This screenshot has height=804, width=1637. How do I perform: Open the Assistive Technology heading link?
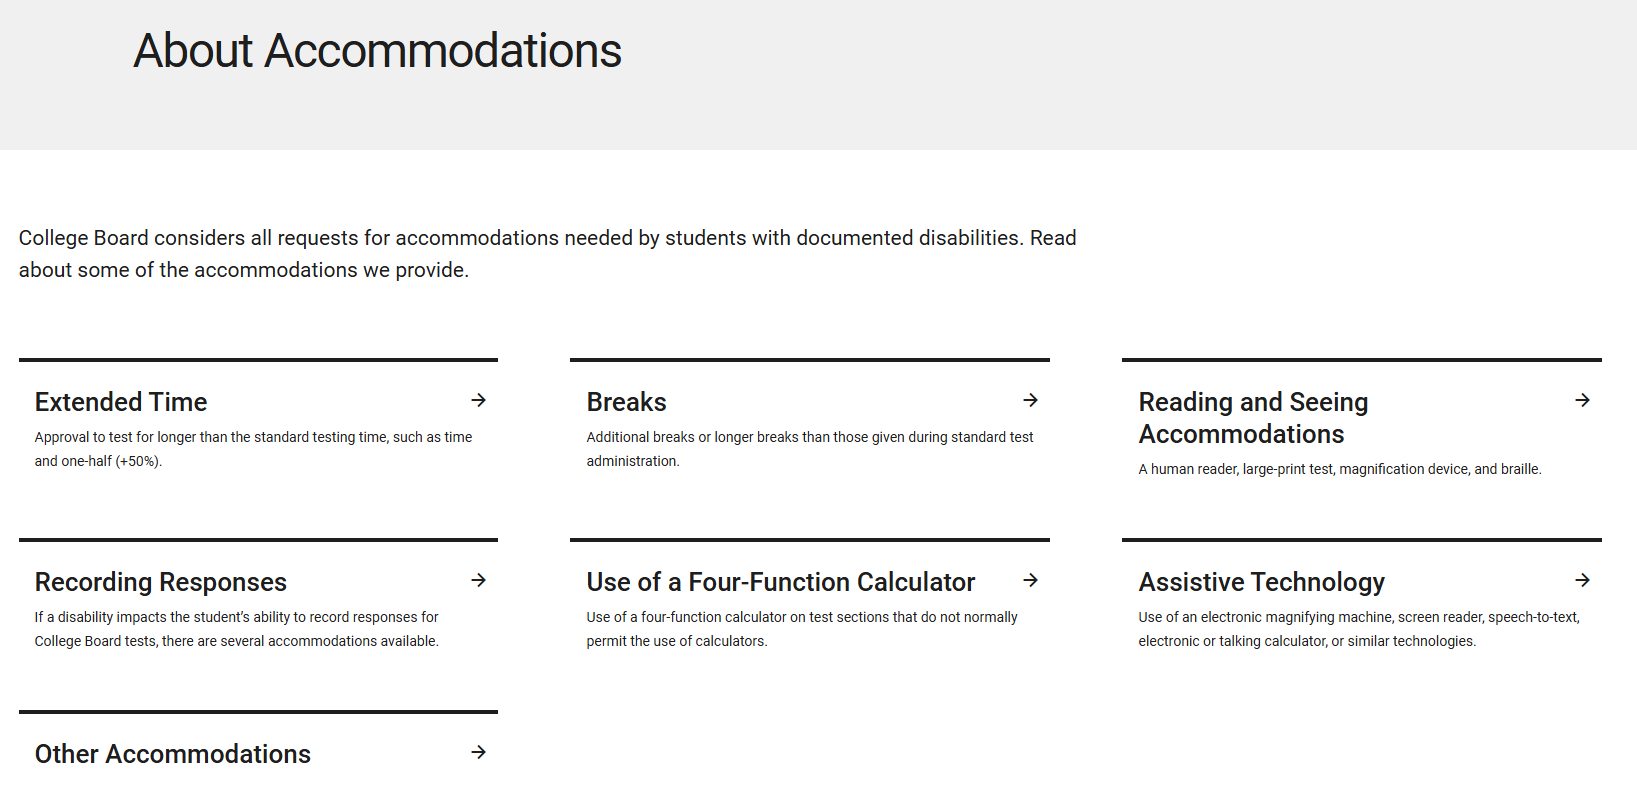(x=1261, y=582)
